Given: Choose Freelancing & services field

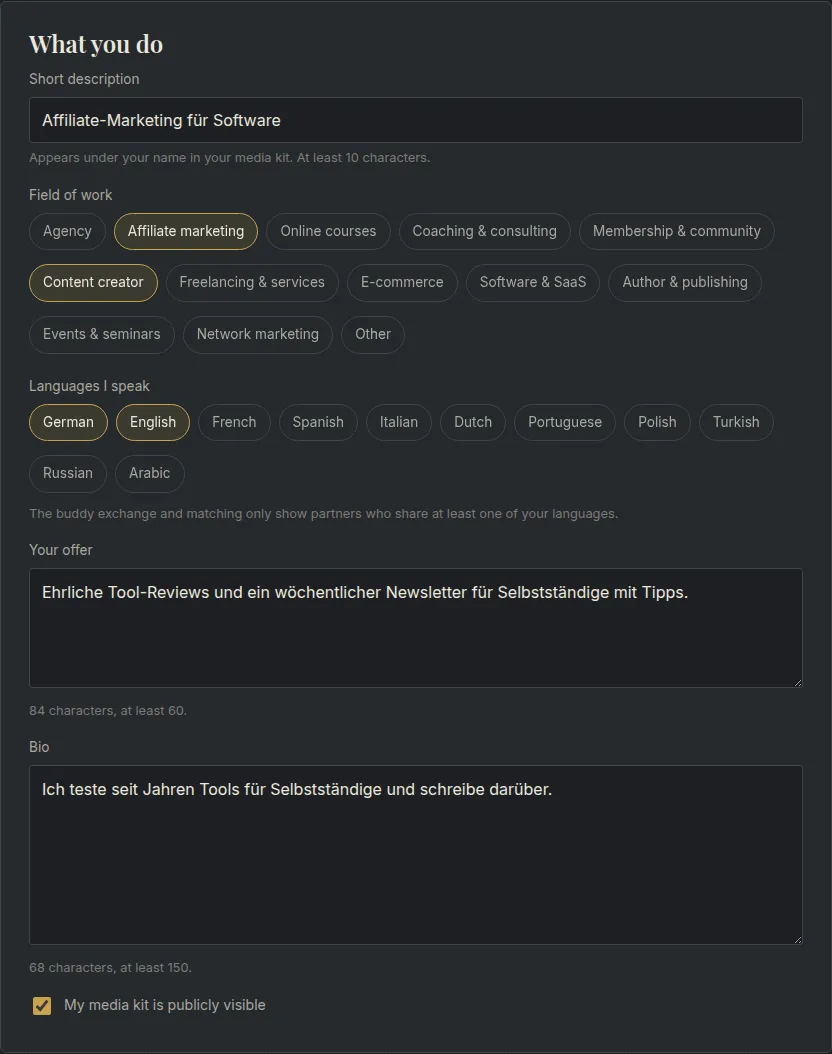Looking at the screenshot, I should (x=252, y=282).
